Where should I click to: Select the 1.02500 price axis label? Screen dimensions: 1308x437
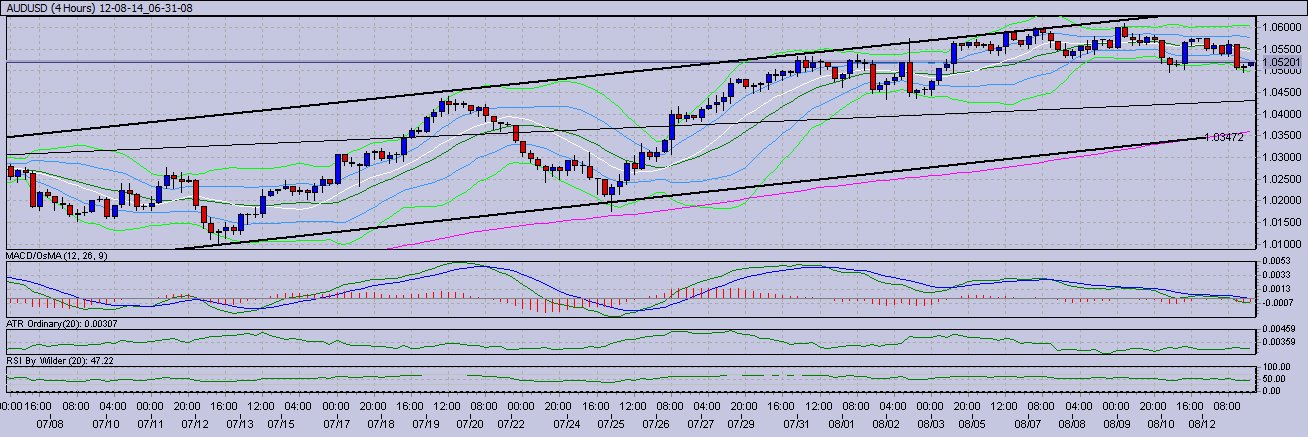[1283, 179]
